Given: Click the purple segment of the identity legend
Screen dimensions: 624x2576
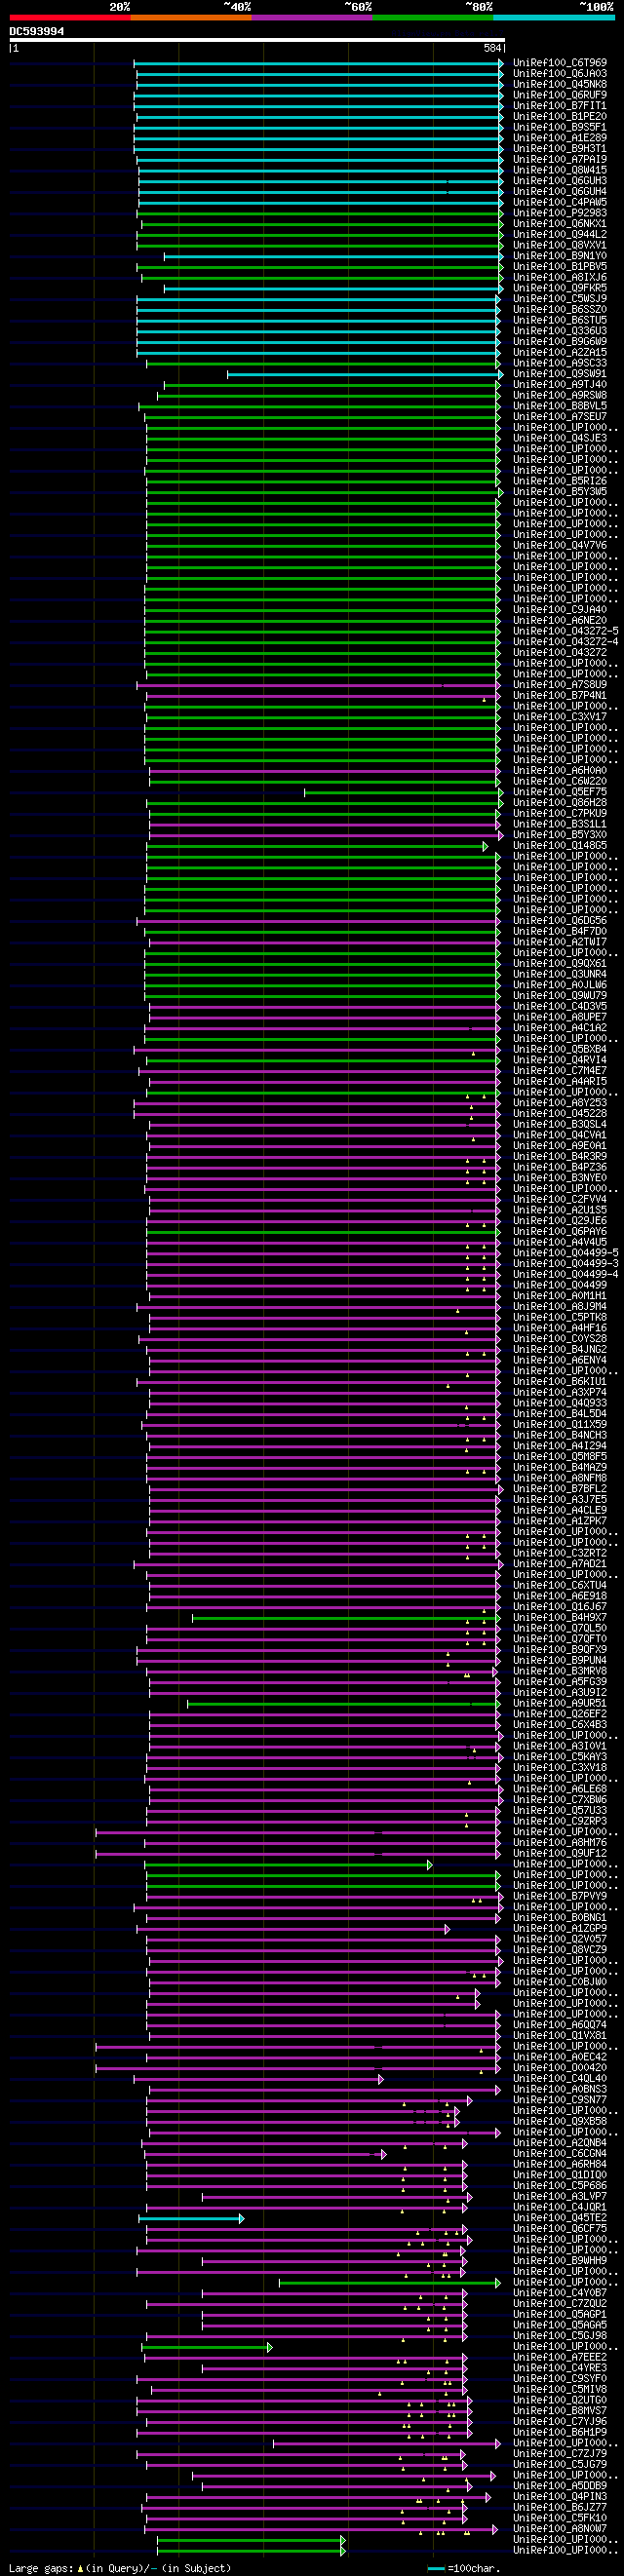Looking at the screenshot, I should click(x=312, y=17).
